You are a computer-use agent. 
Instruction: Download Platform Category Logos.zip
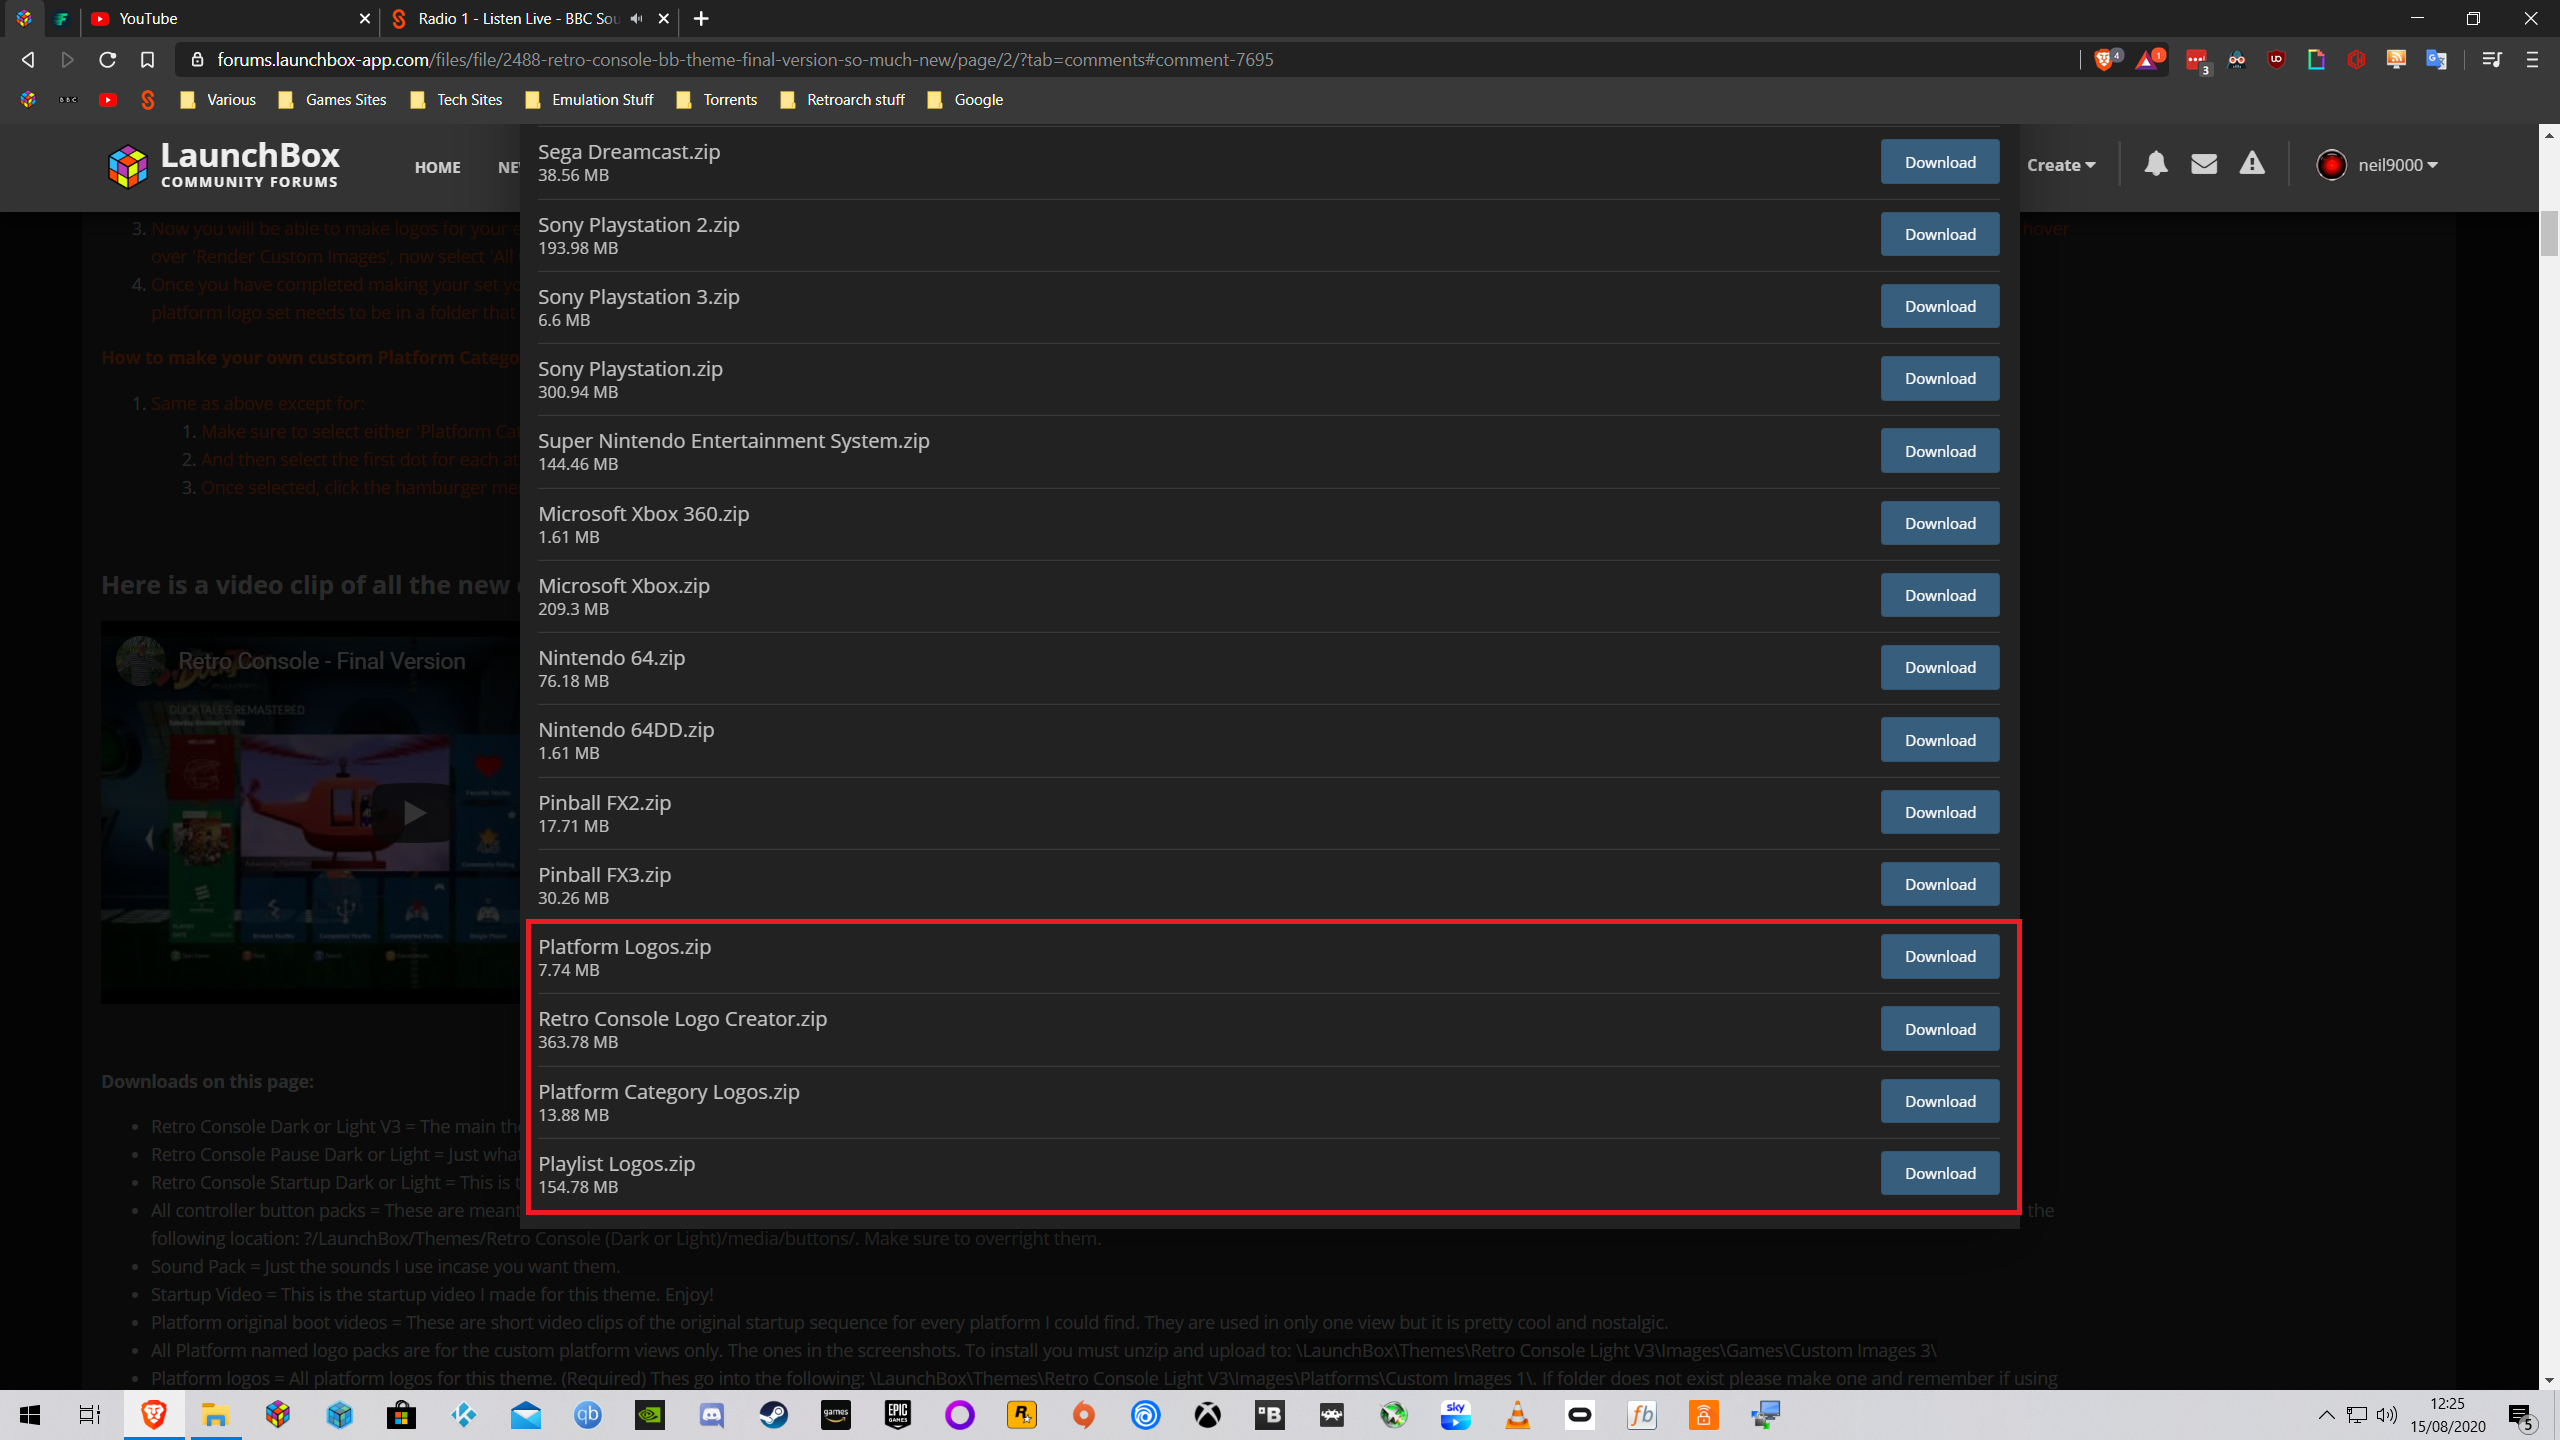click(1940, 1101)
